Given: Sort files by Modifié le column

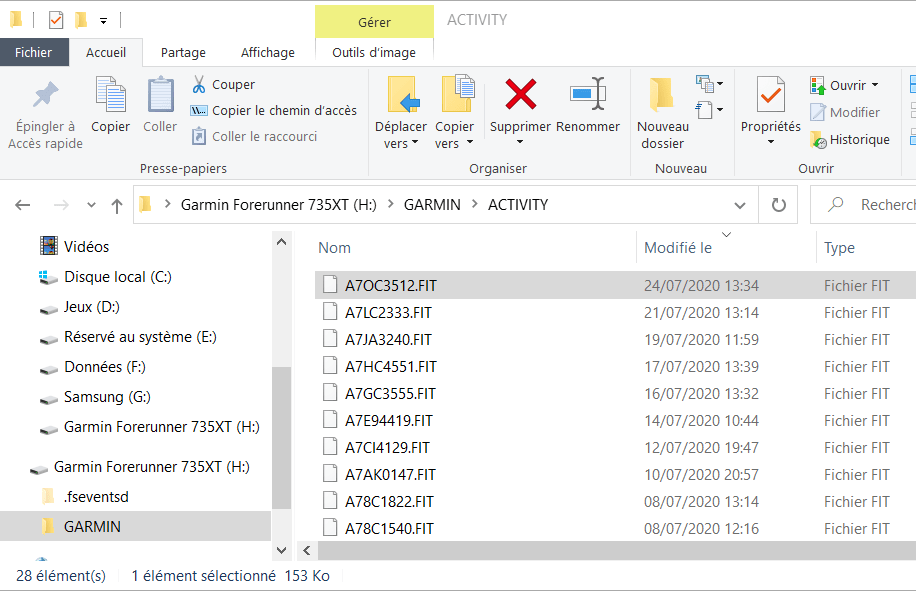Looking at the screenshot, I should [x=678, y=248].
